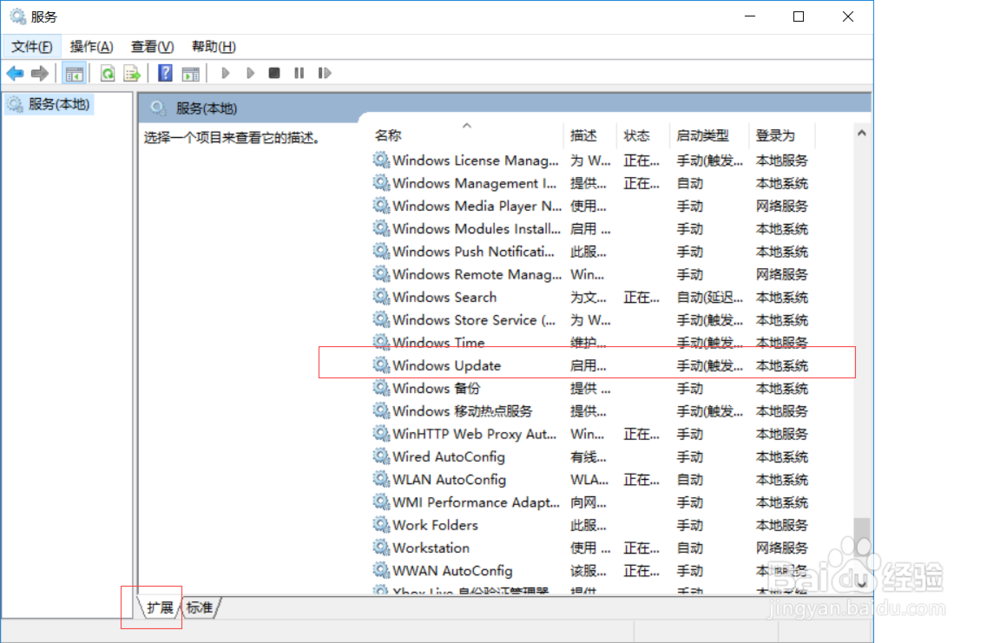Click the scroll down arrow of service list
The image size is (1000, 643).
(x=862, y=584)
